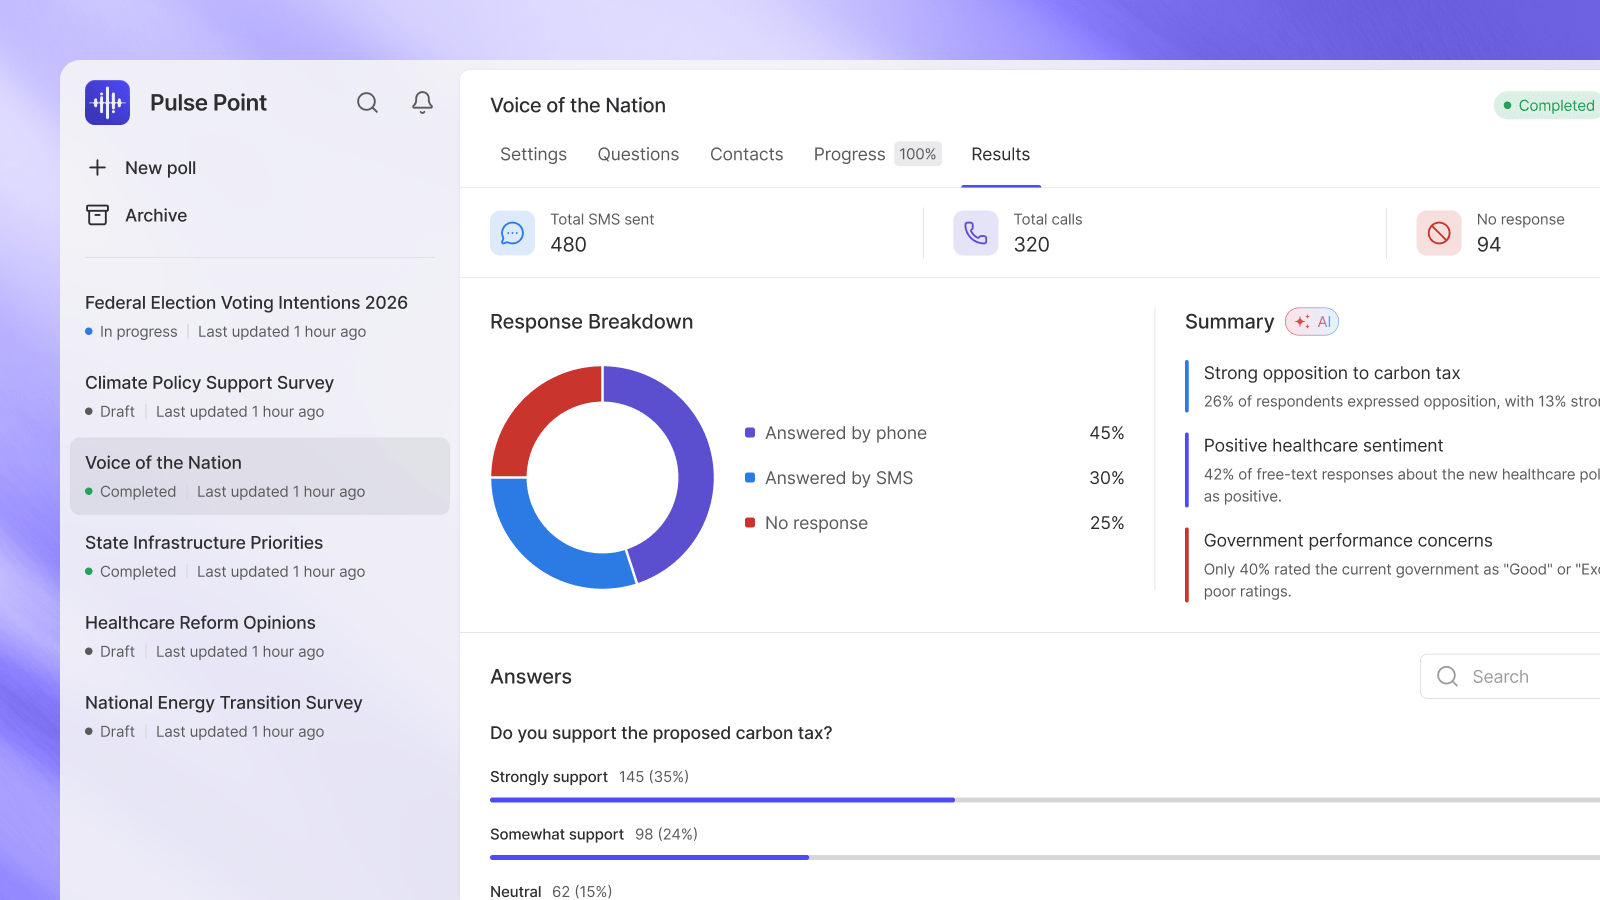Click the Total calls phone icon
The height and width of the screenshot is (900, 1600).
[x=976, y=233]
